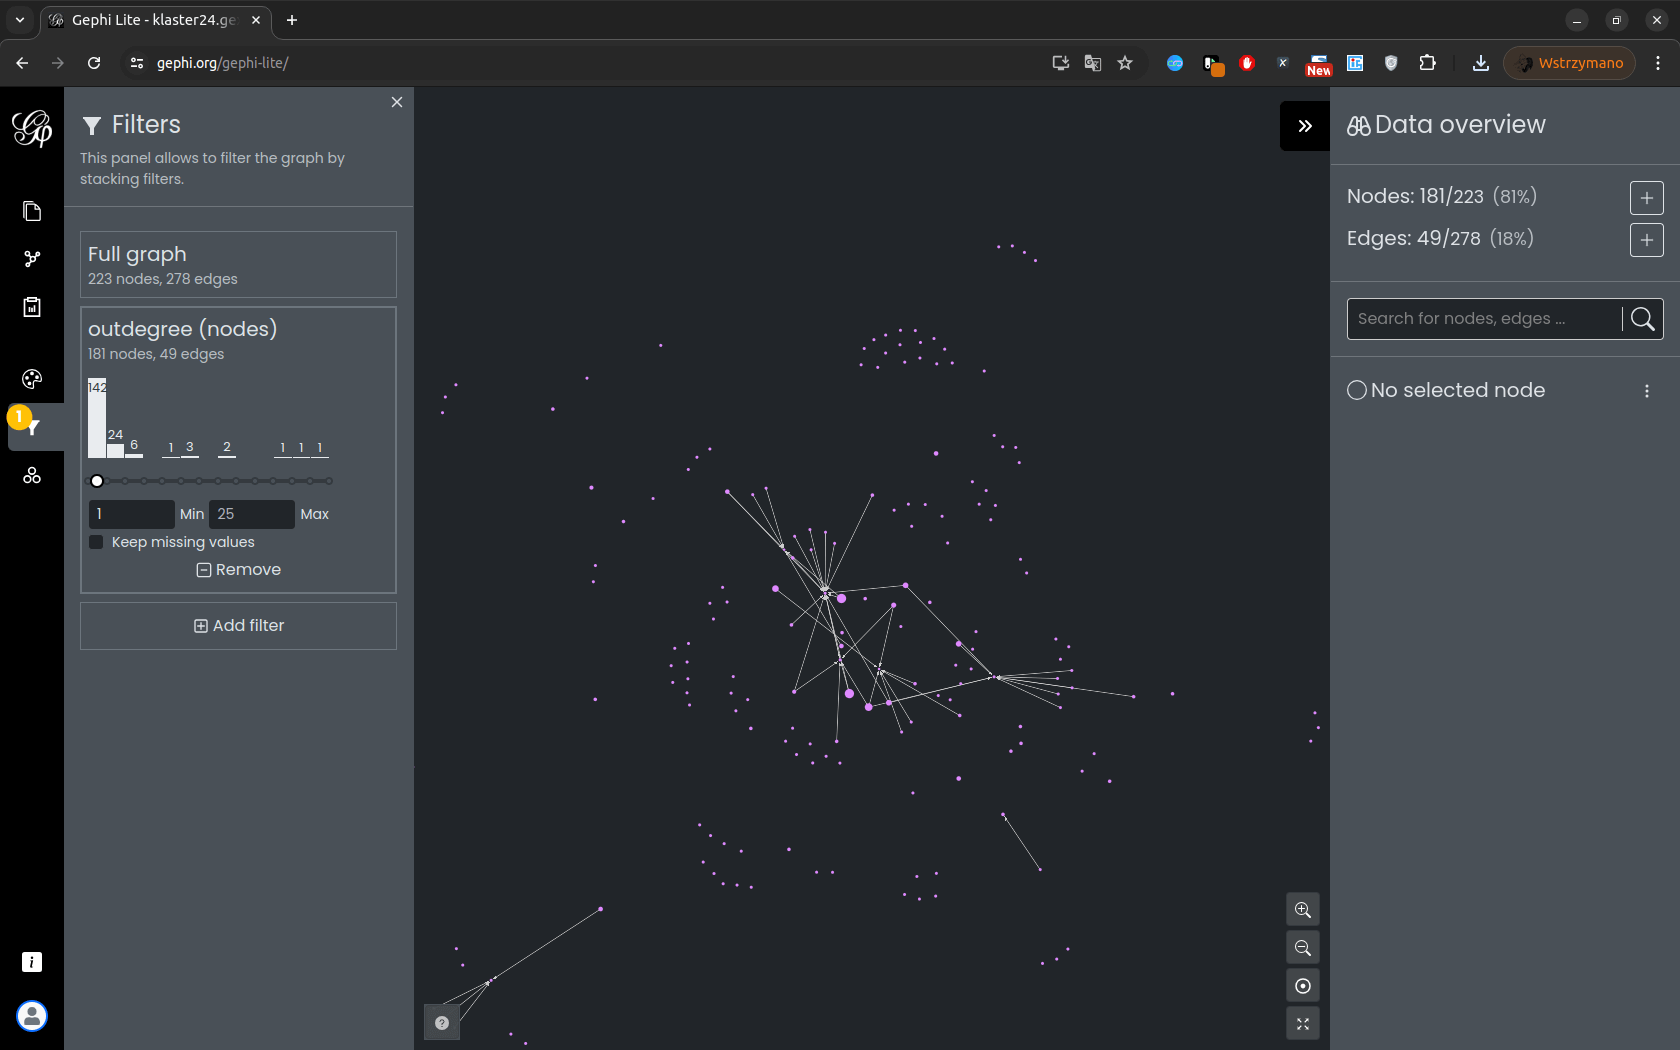Expand the Edges details plus button

tap(1647, 240)
